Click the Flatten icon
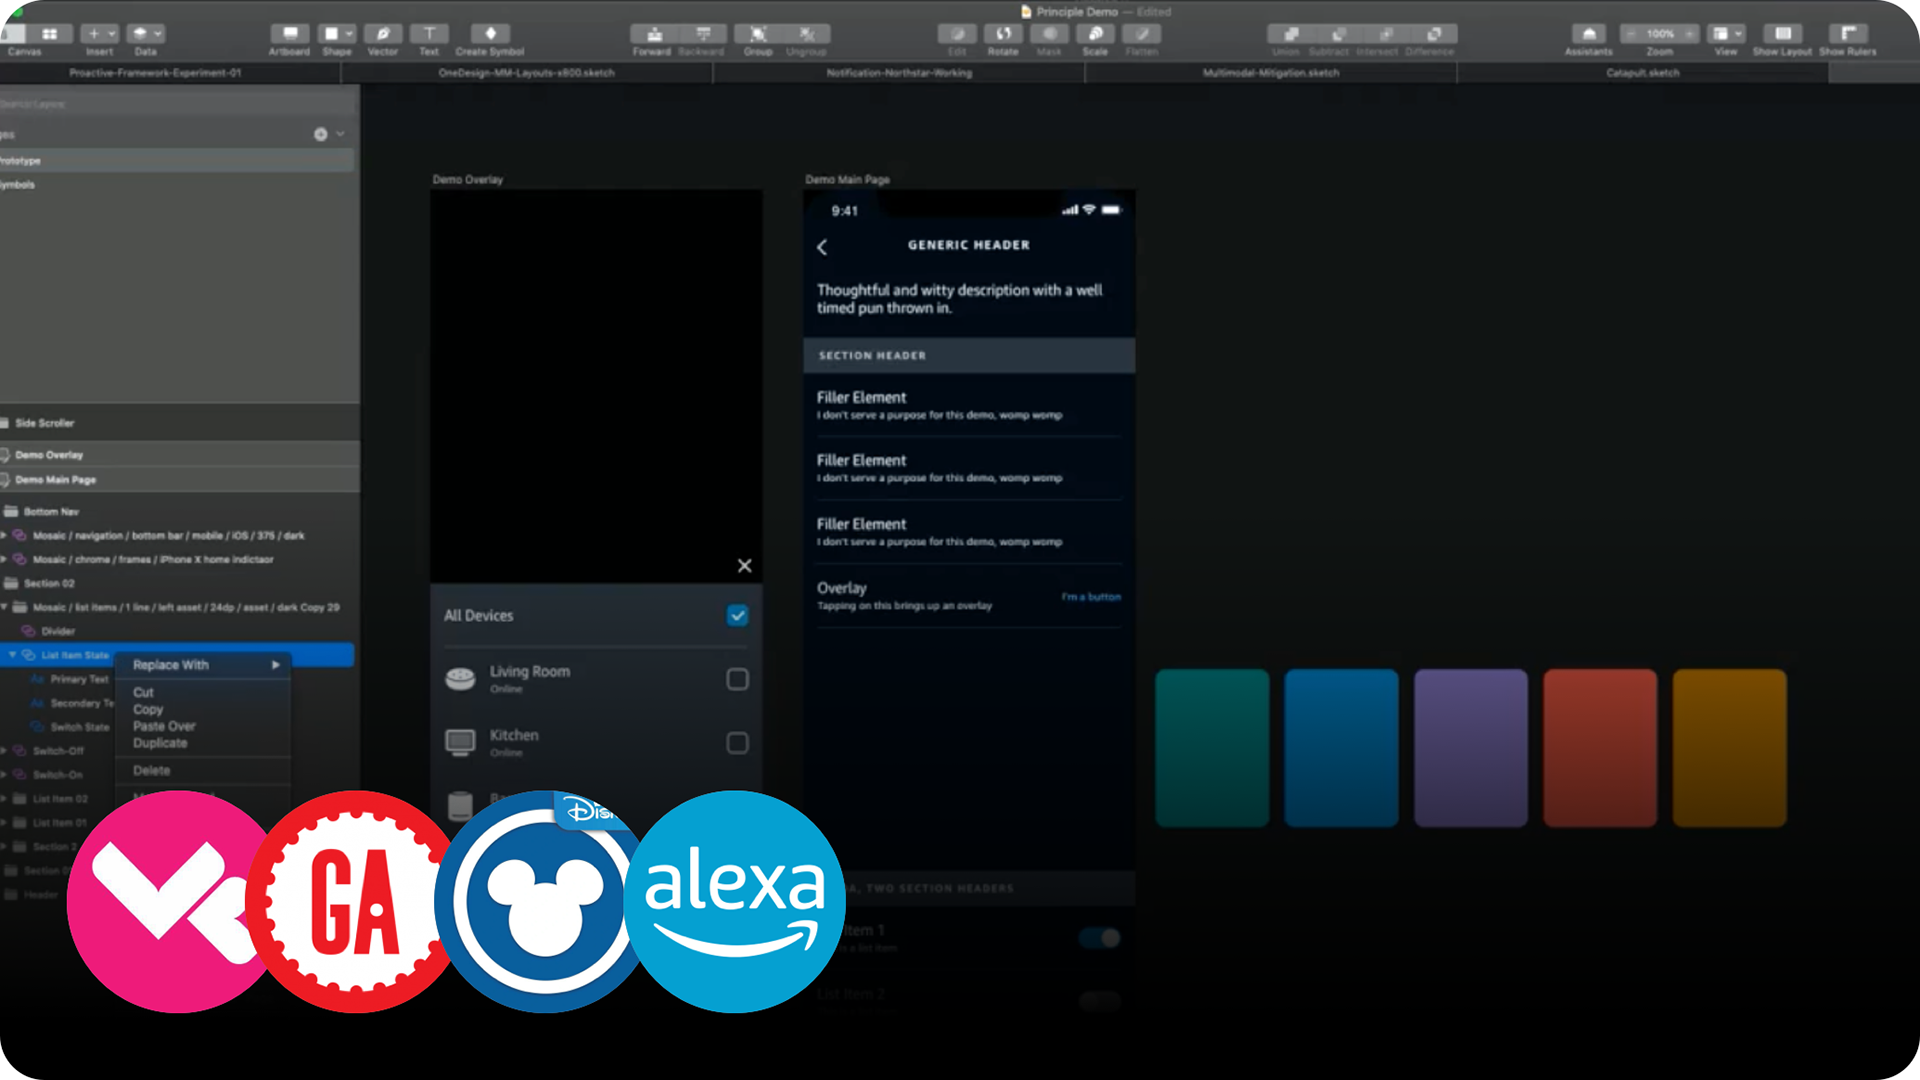 (x=1141, y=34)
